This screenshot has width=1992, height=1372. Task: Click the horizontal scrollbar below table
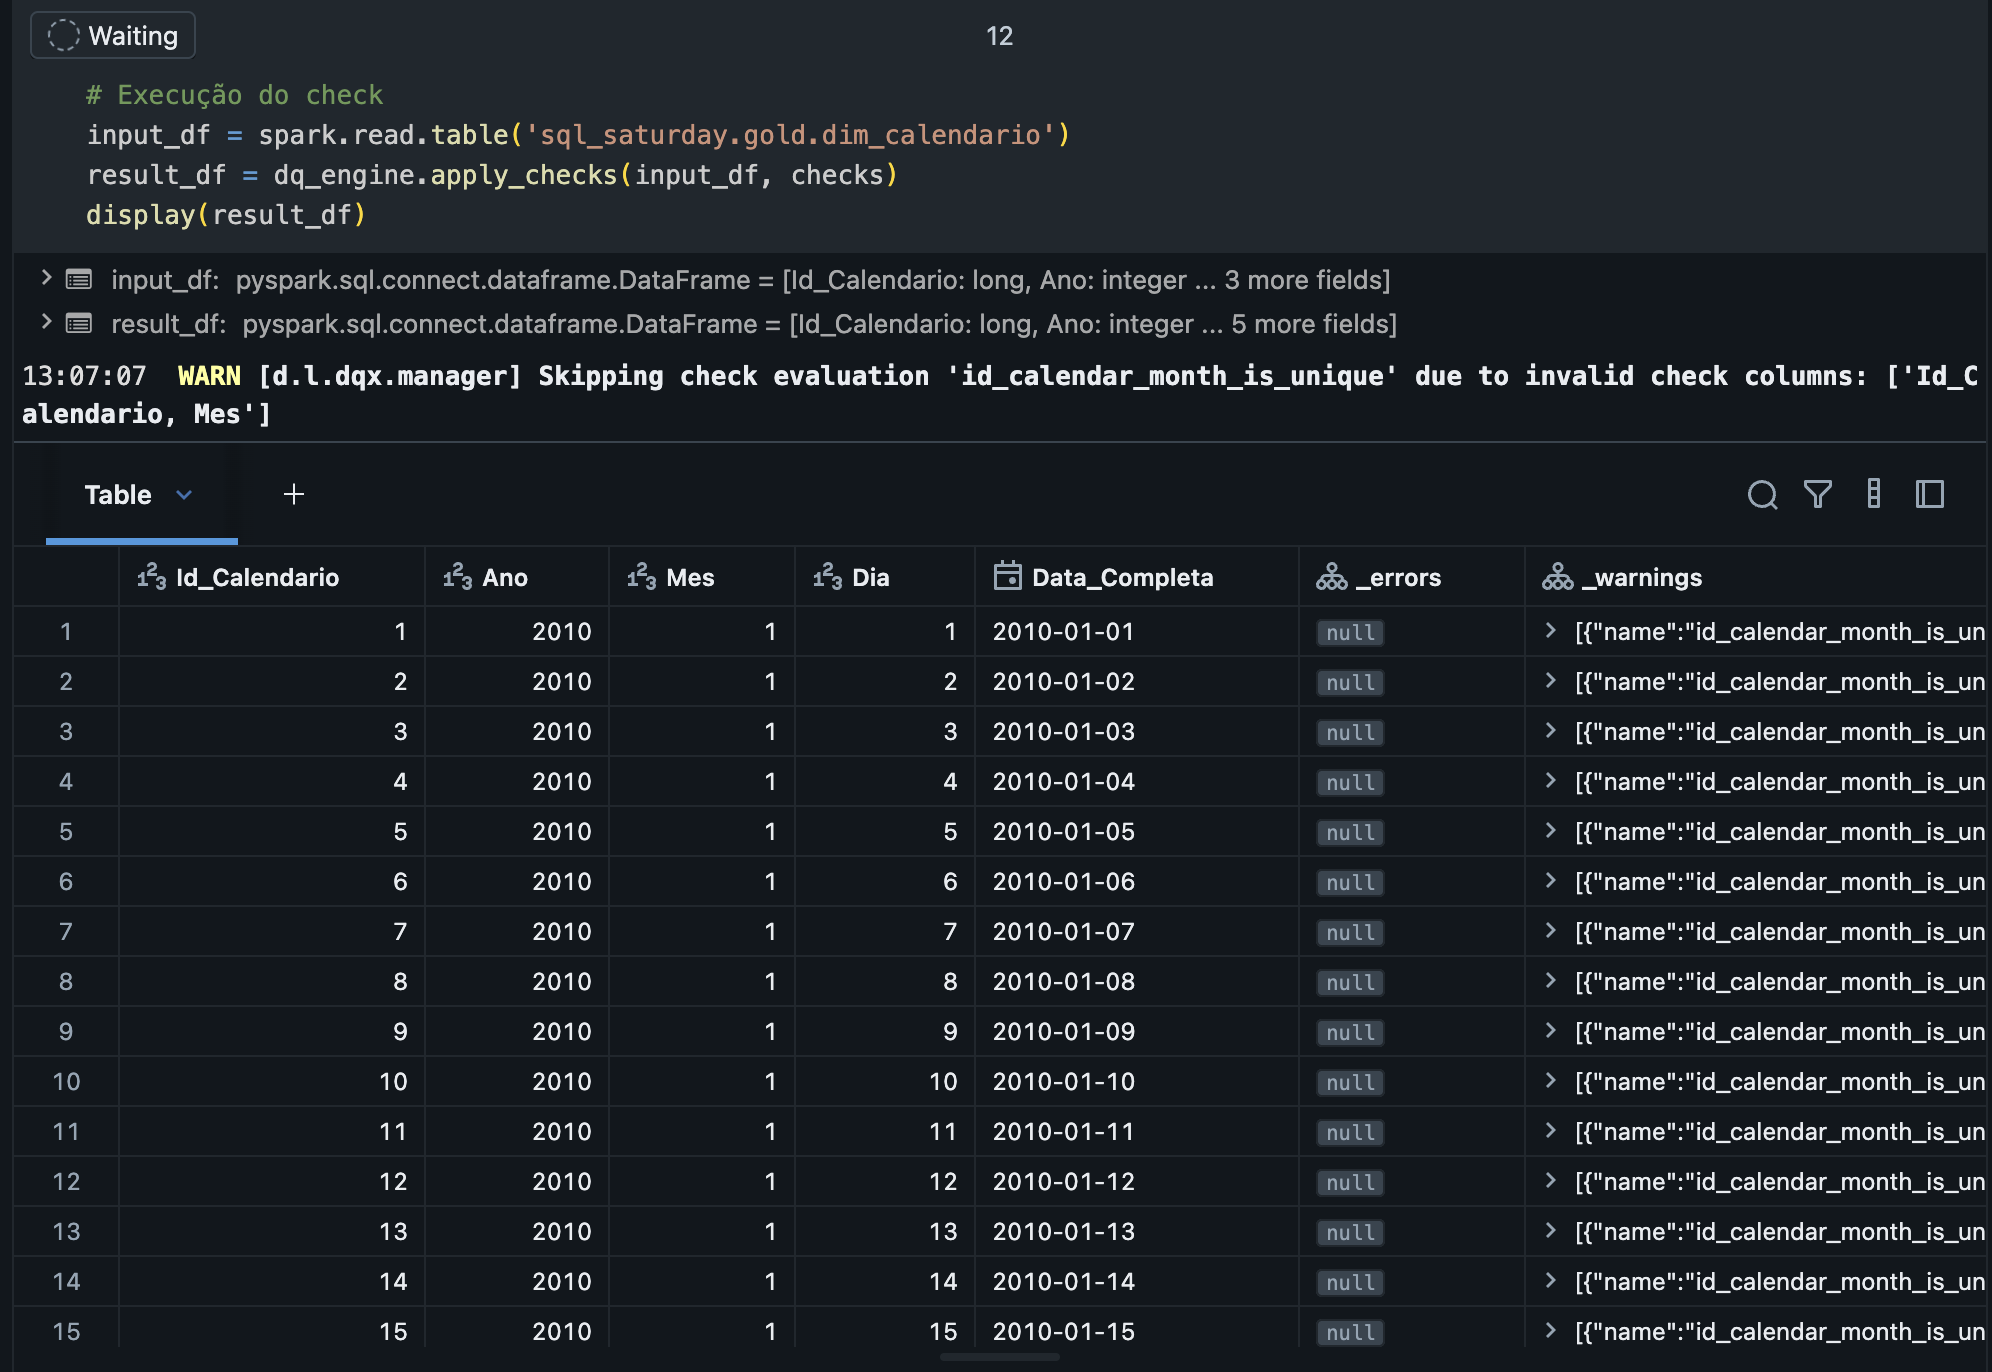click(1000, 1357)
